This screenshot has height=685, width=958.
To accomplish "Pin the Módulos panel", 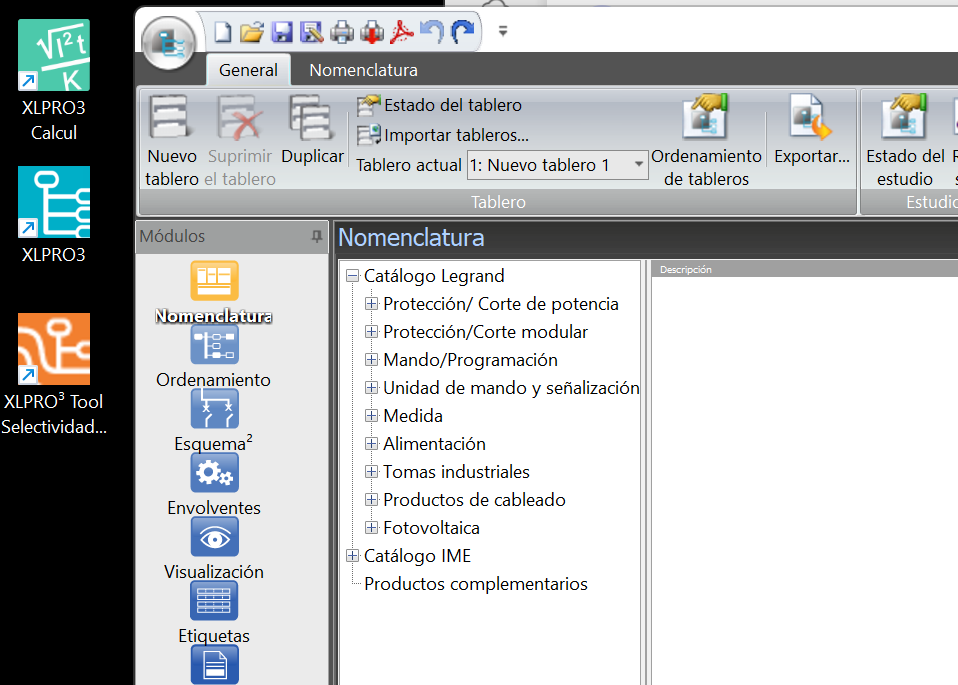I will pos(316,236).
